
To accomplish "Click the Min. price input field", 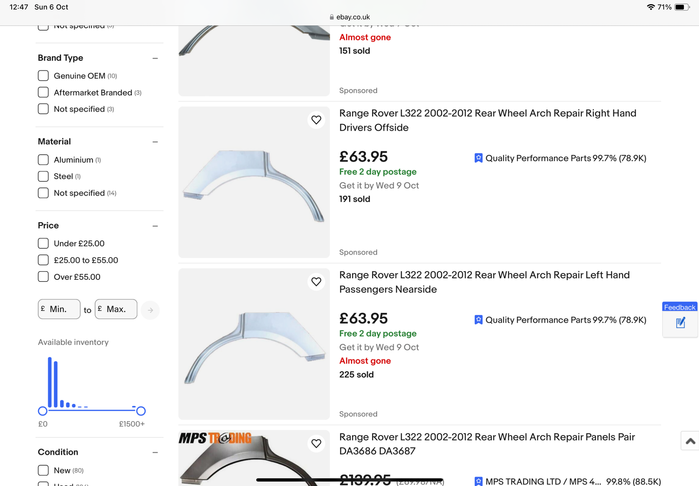I will (x=59, y=309).
